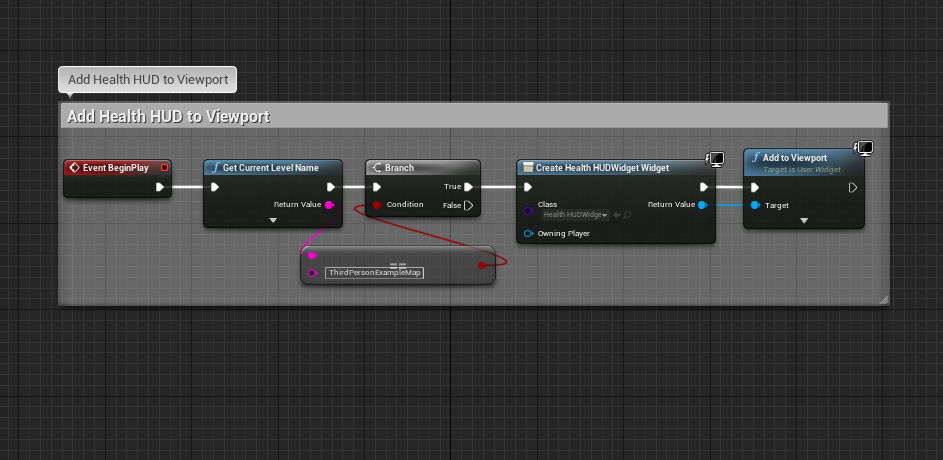
Task: Click the Target pin on Add to Viewport
Action: (x=755, y=205)
